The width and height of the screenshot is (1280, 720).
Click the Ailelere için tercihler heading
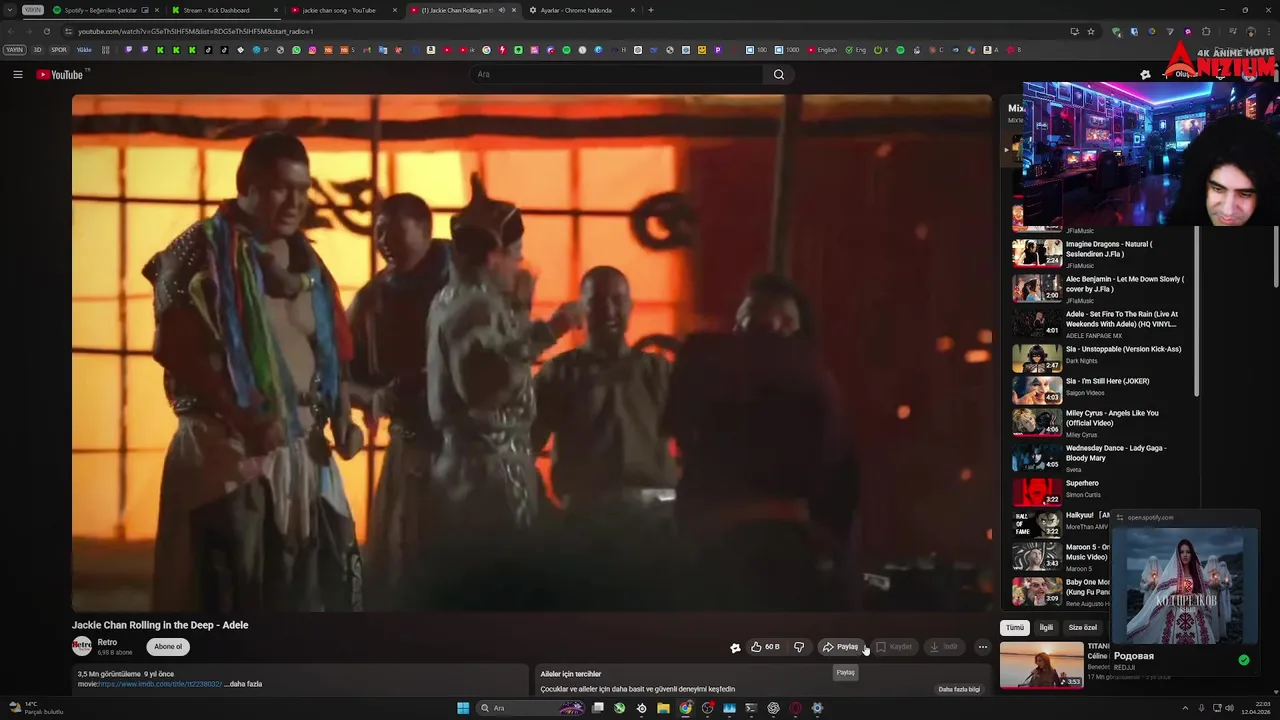pyautogui.click(x=571, y=674)
